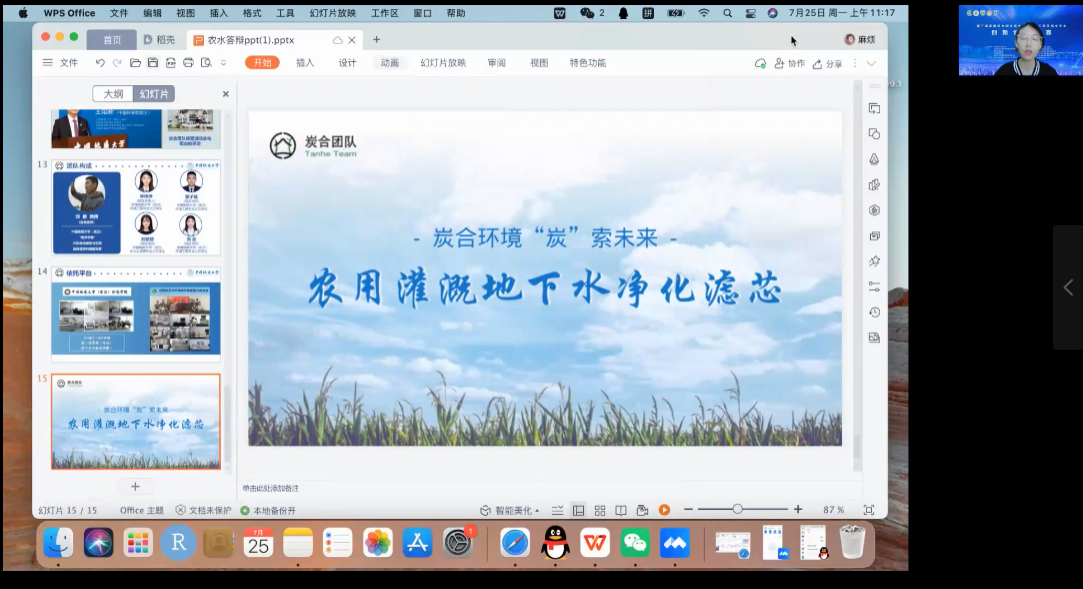This screenshot has height=589, width=1083.
Task: Switch to grid/slide sorter view icon in status bar
Action: [599, 509]
